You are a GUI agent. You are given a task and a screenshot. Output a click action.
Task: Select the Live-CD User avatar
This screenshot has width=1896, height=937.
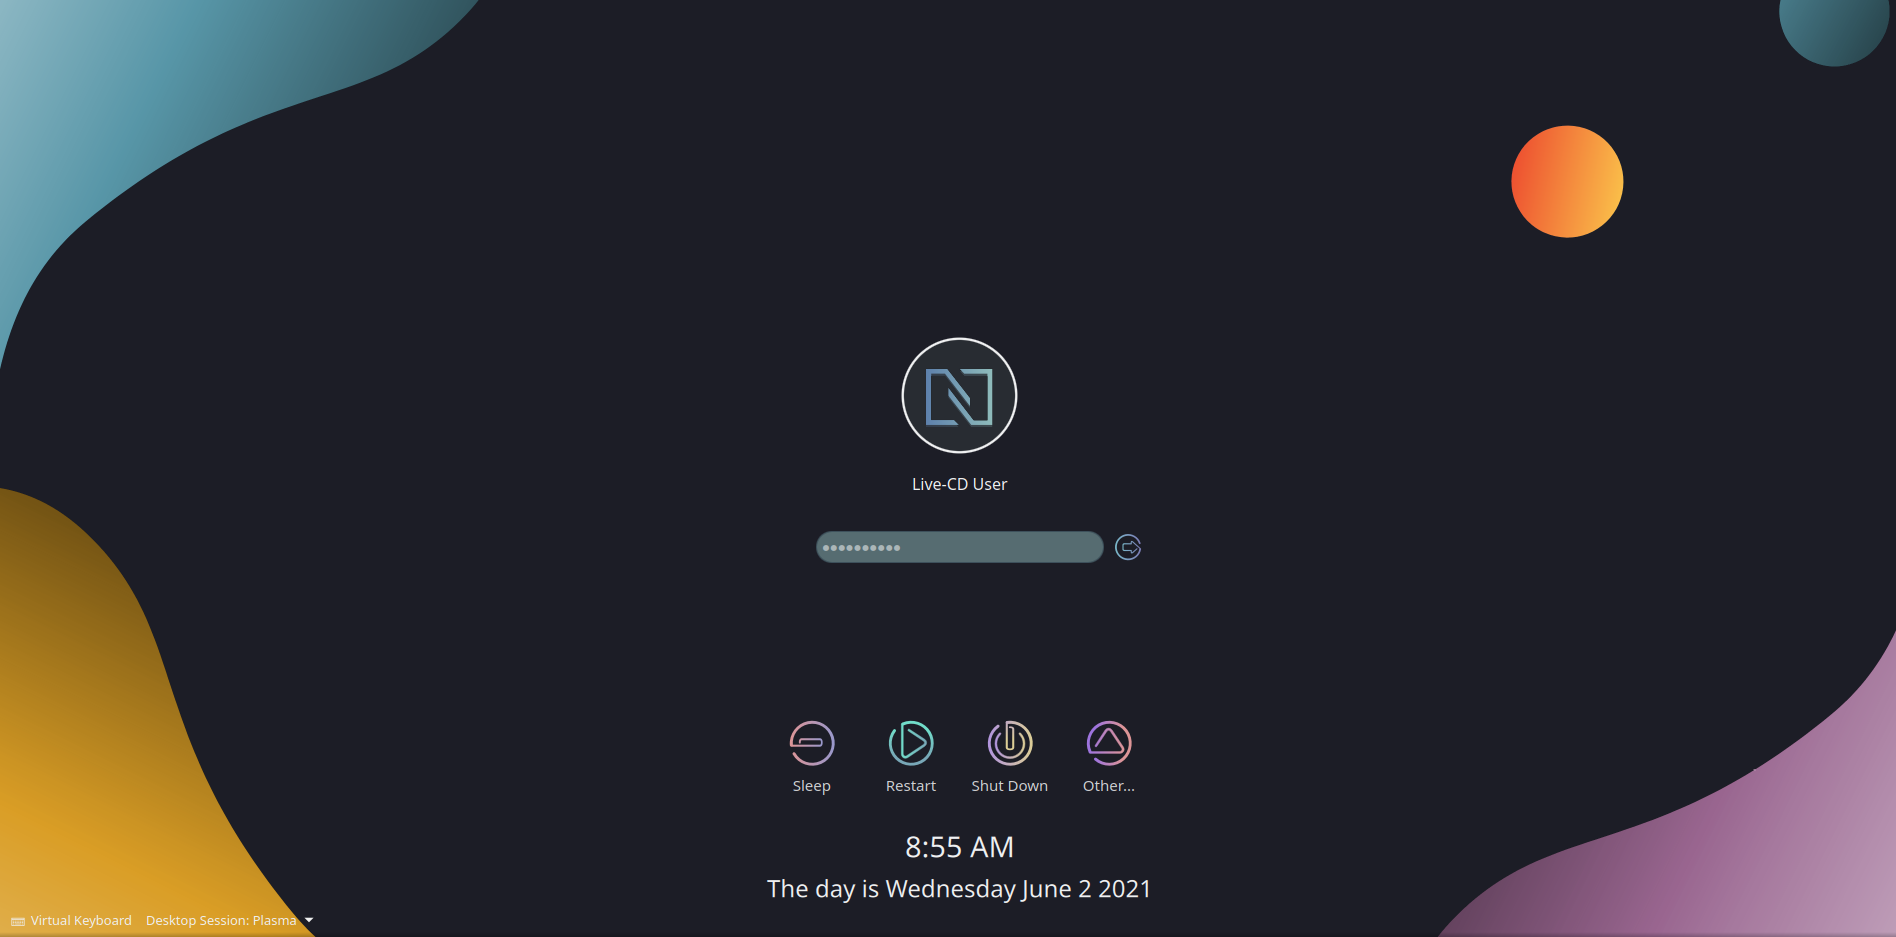959,395
